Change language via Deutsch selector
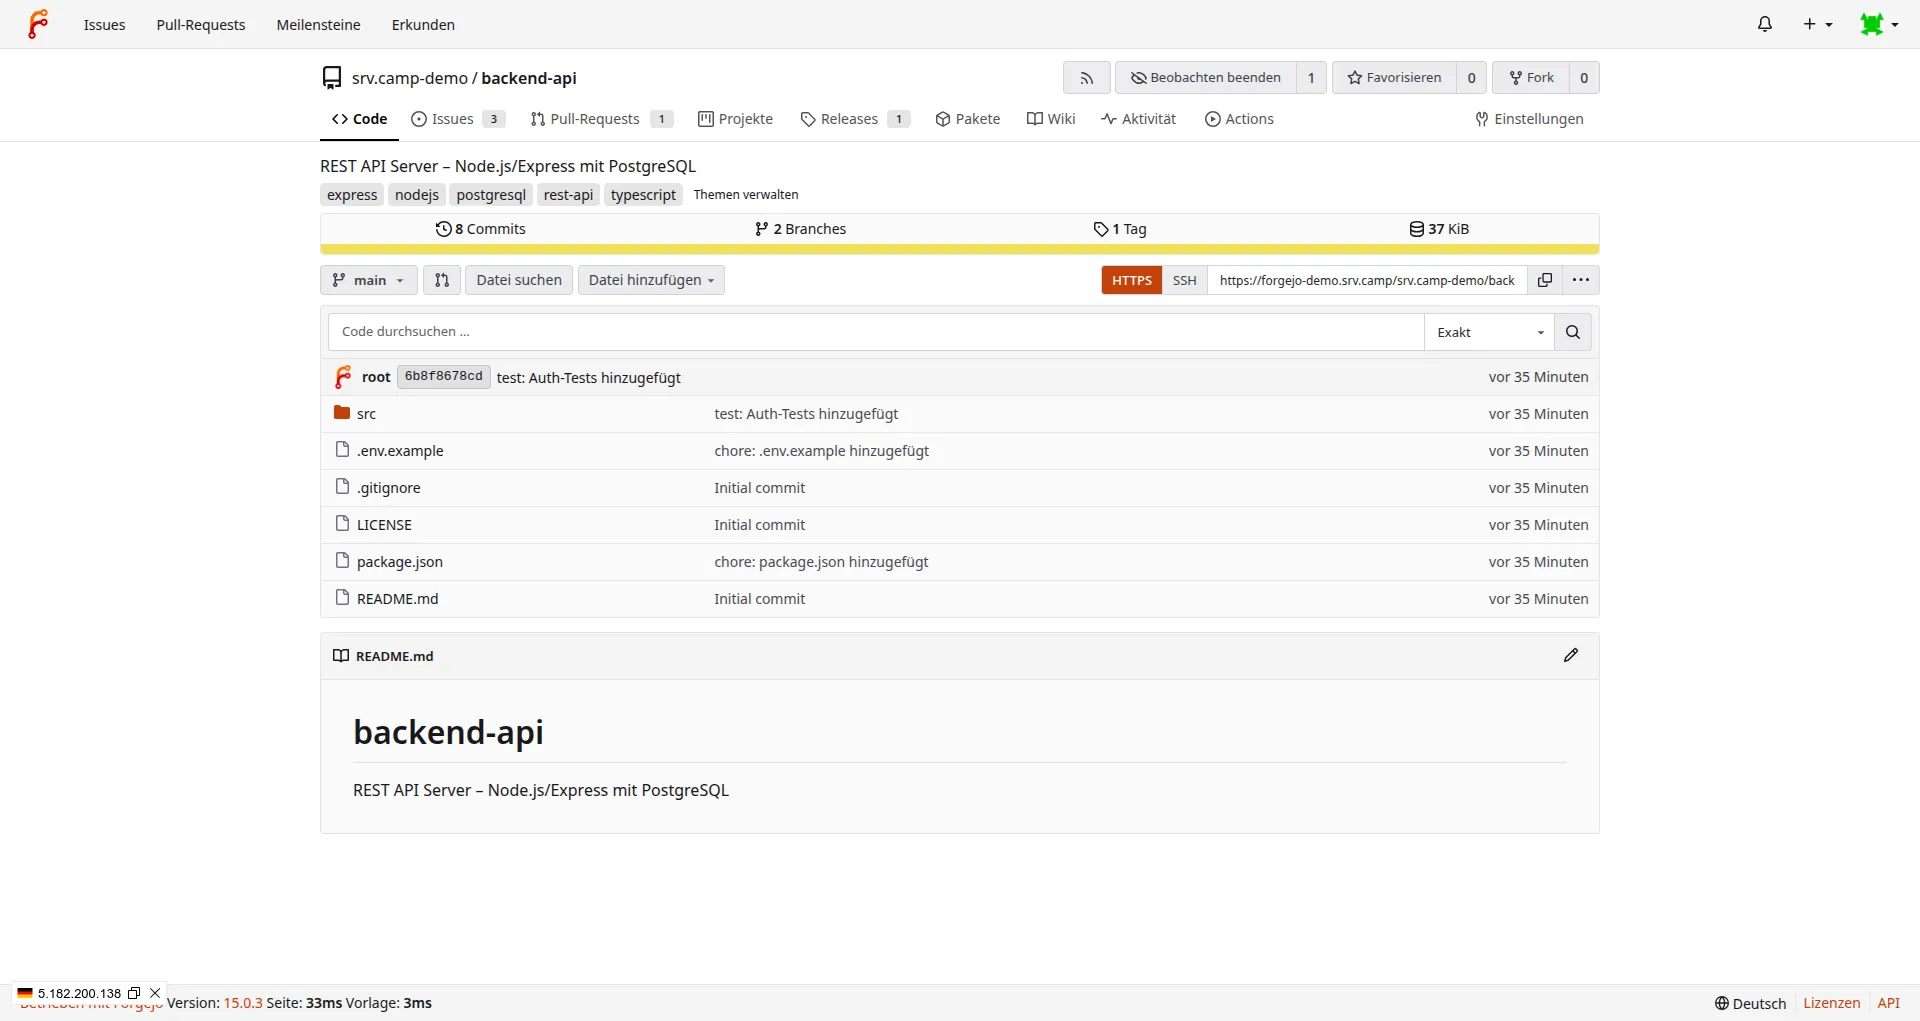1920x1021 pixels. point(1750,1003)
